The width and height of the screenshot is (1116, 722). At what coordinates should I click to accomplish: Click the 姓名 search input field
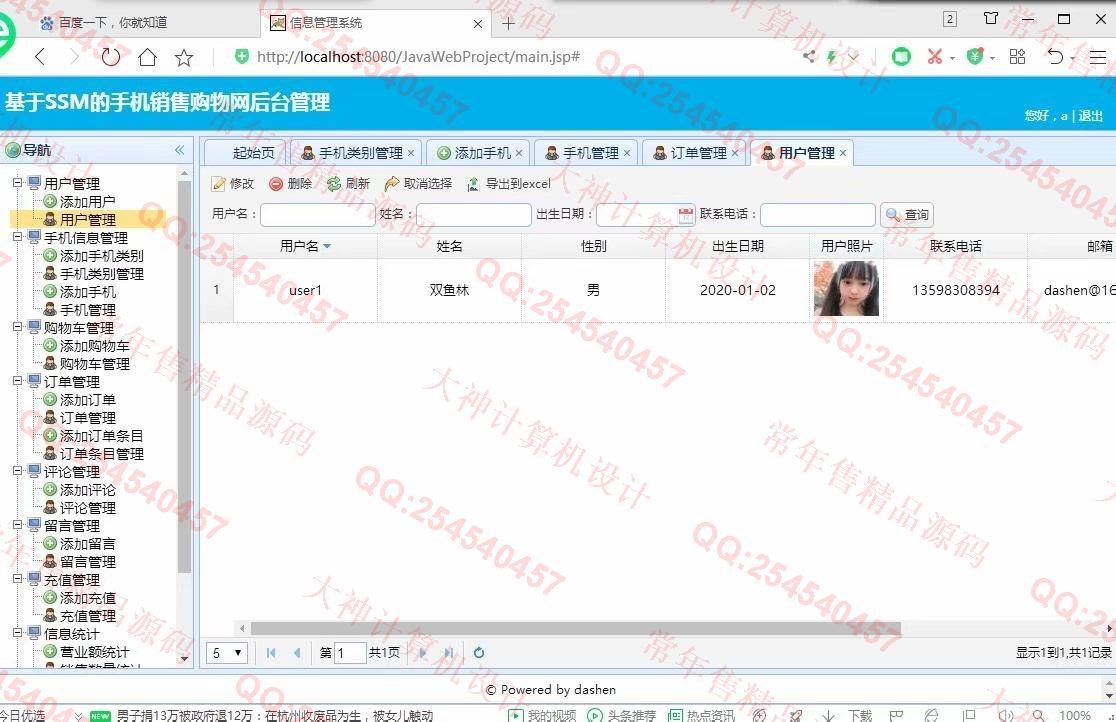[x=473, y=214]
